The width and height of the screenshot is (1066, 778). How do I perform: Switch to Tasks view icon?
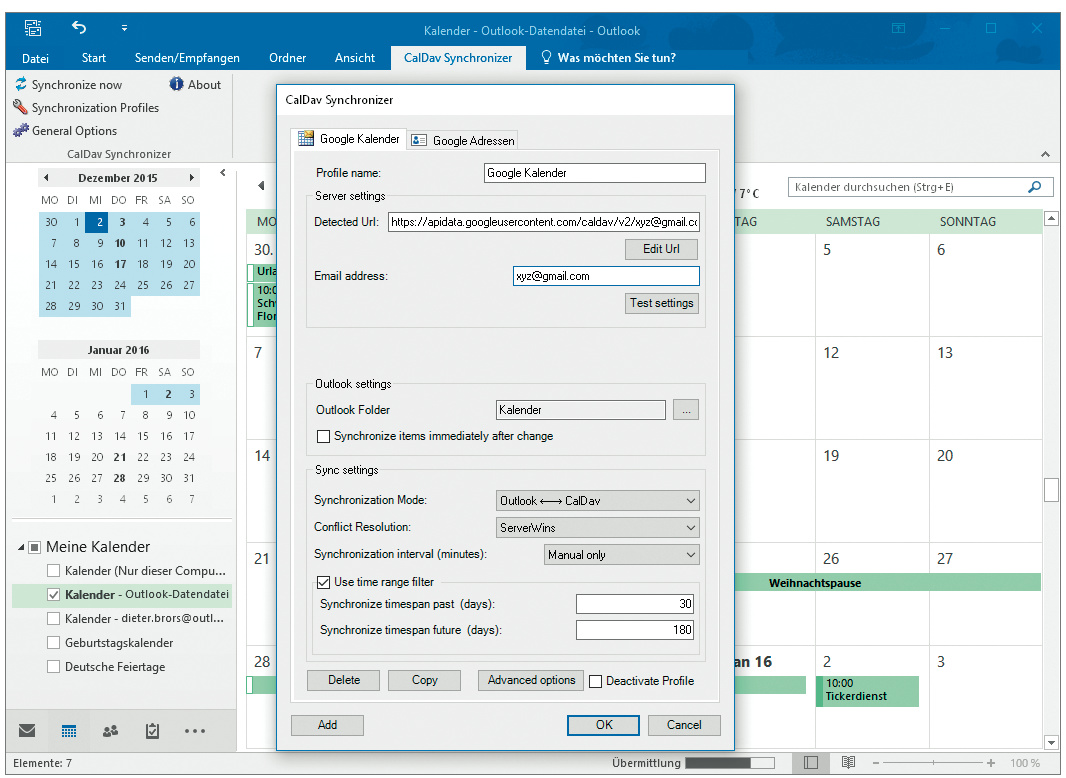click(x=152, y=731)
